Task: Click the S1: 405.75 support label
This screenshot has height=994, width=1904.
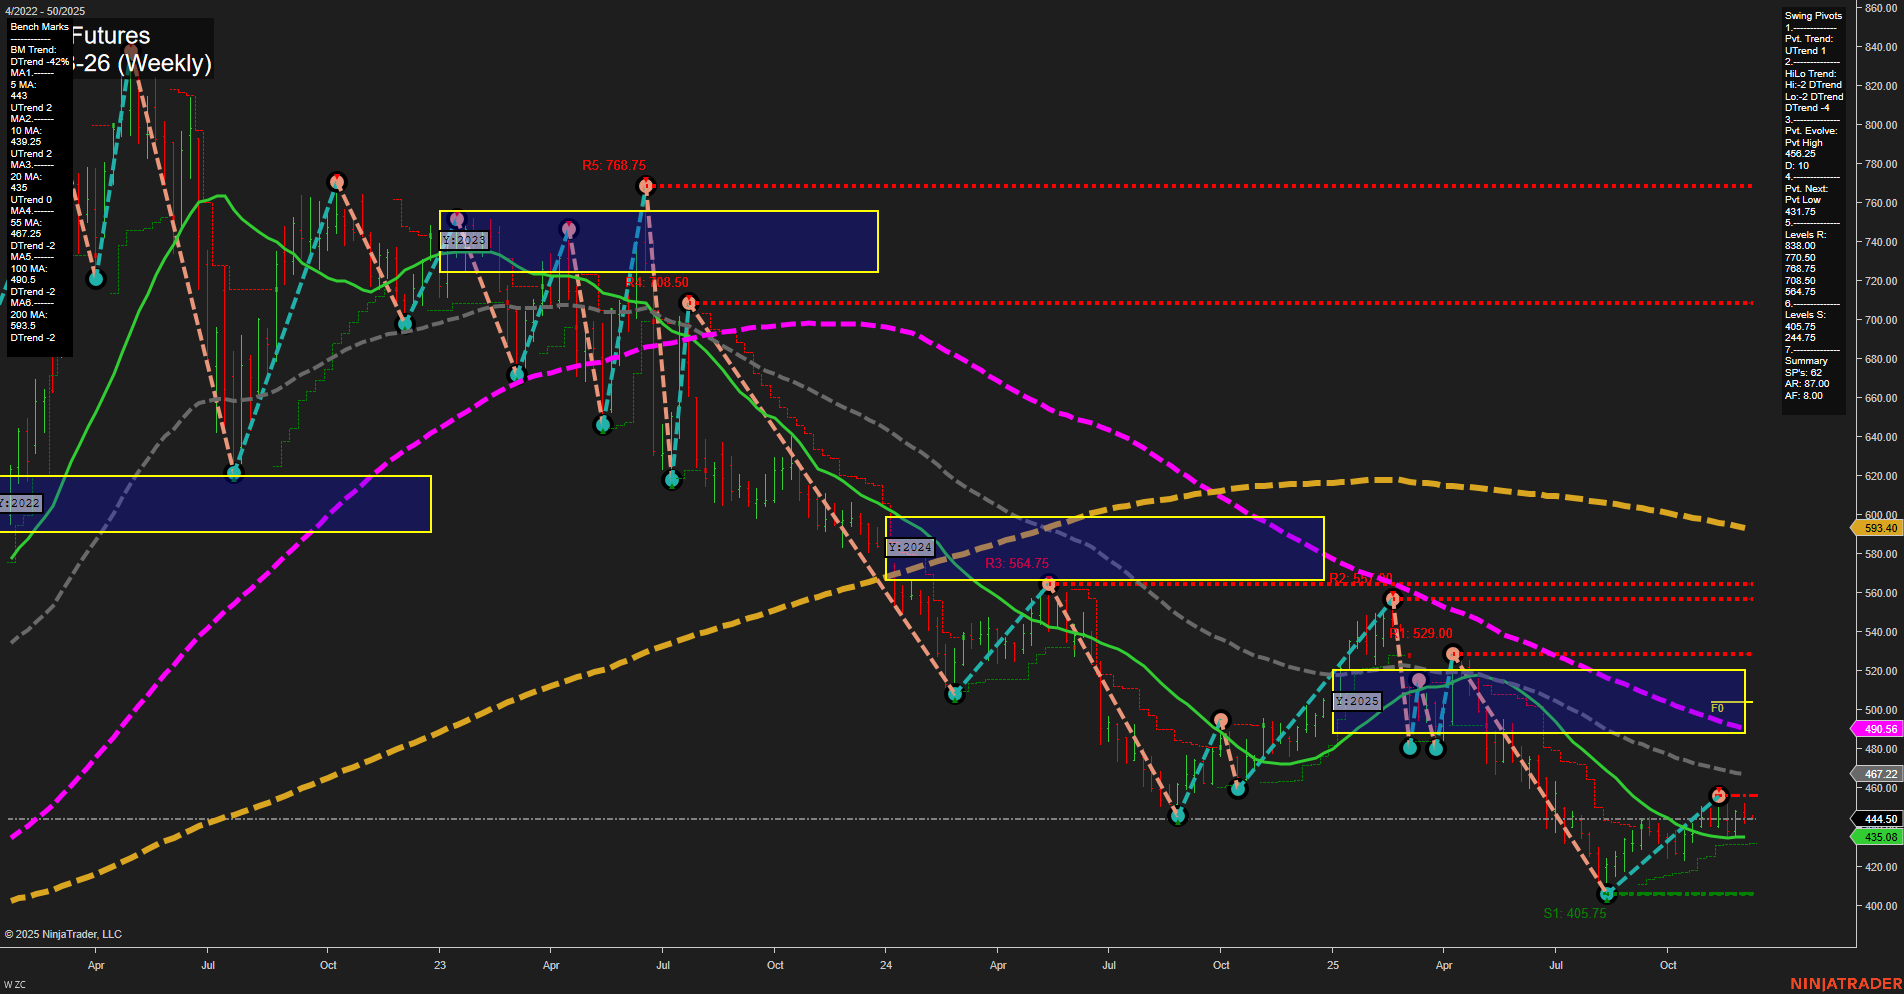Action: pyautogui.click(x=1575, y=912)
